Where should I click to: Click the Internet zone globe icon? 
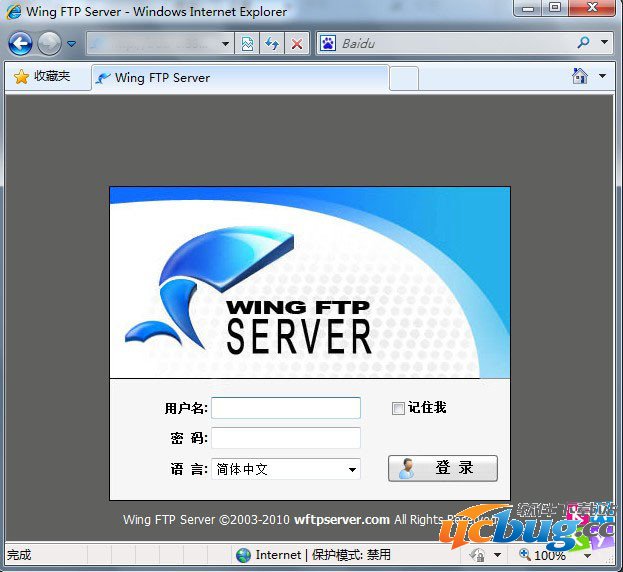coord(243,555)
